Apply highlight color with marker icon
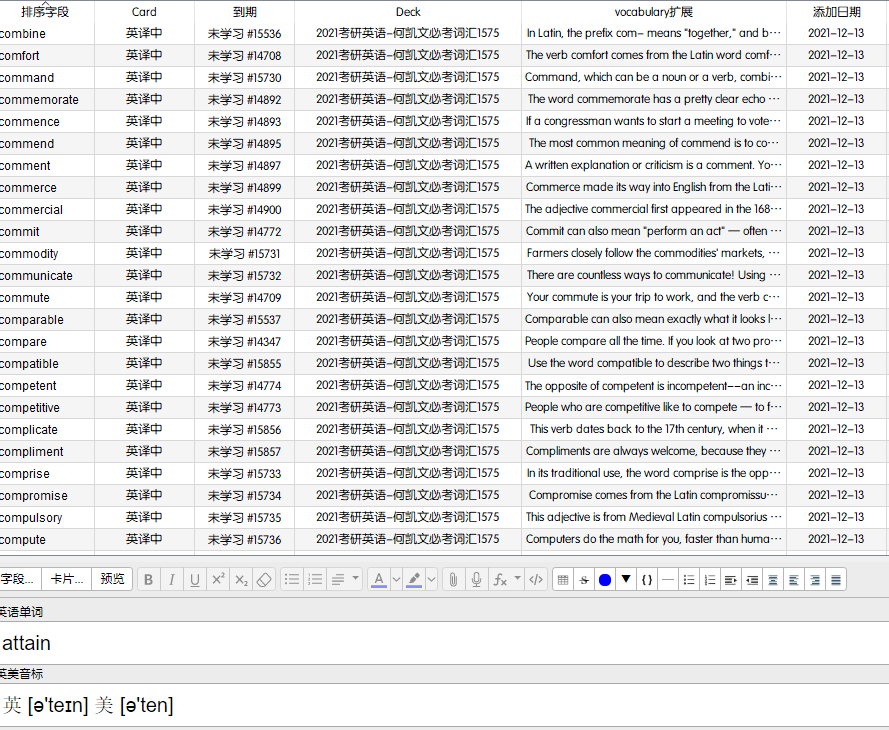 414,579
